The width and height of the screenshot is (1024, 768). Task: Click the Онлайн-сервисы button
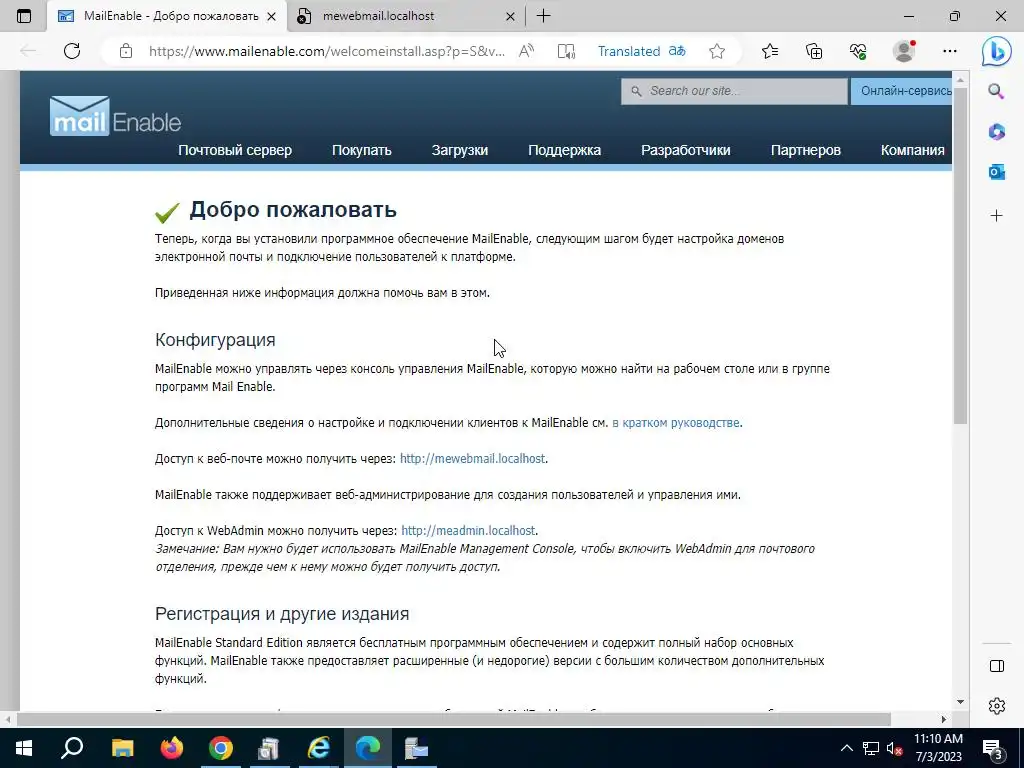pos(902,91)
